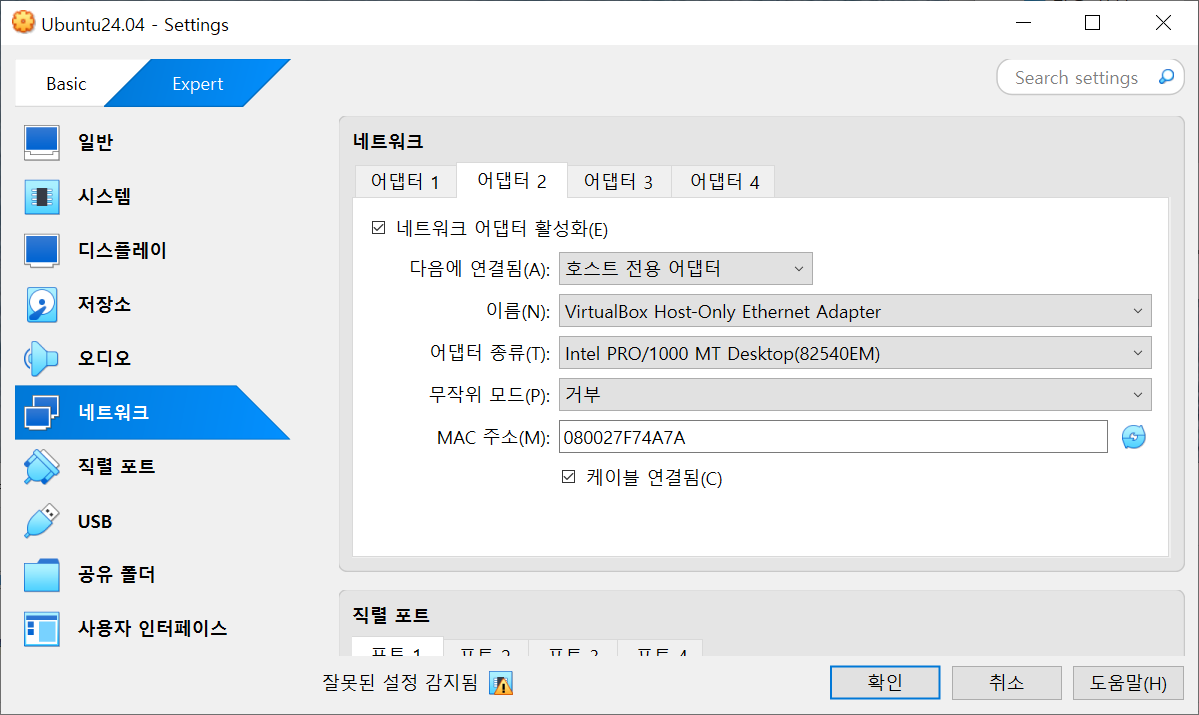Click the 공유 폴더 sidebar label
Screen dimensions: 1199x715
[x=116, y=574]
